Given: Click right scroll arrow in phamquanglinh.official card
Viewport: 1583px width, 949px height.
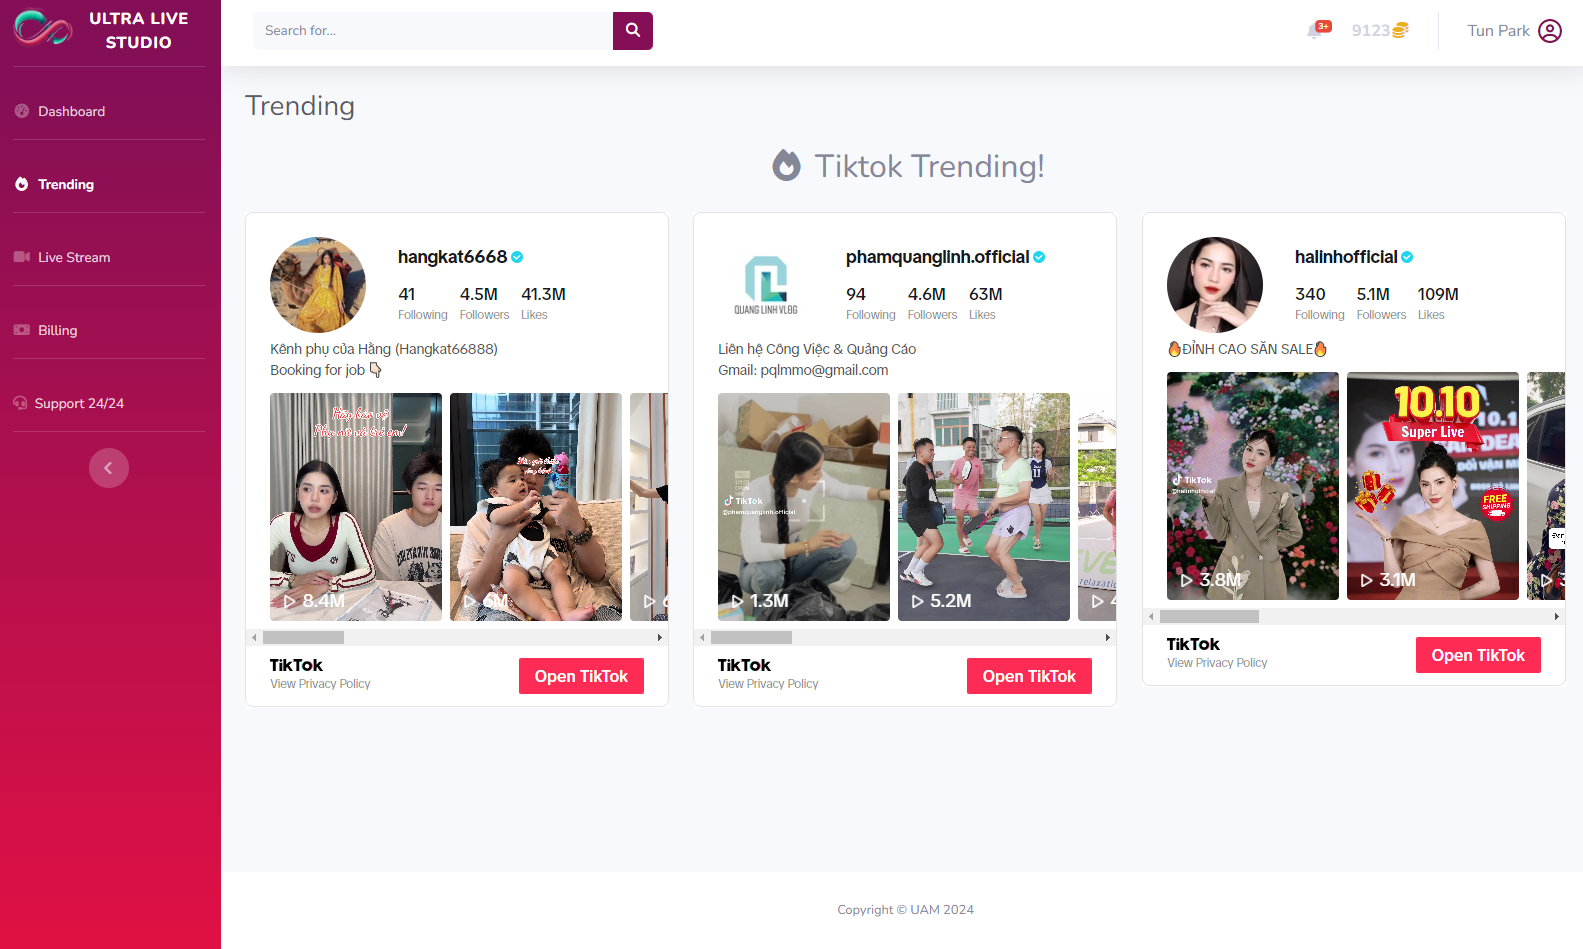Looking at the screenshot, I should point(1107,637).
